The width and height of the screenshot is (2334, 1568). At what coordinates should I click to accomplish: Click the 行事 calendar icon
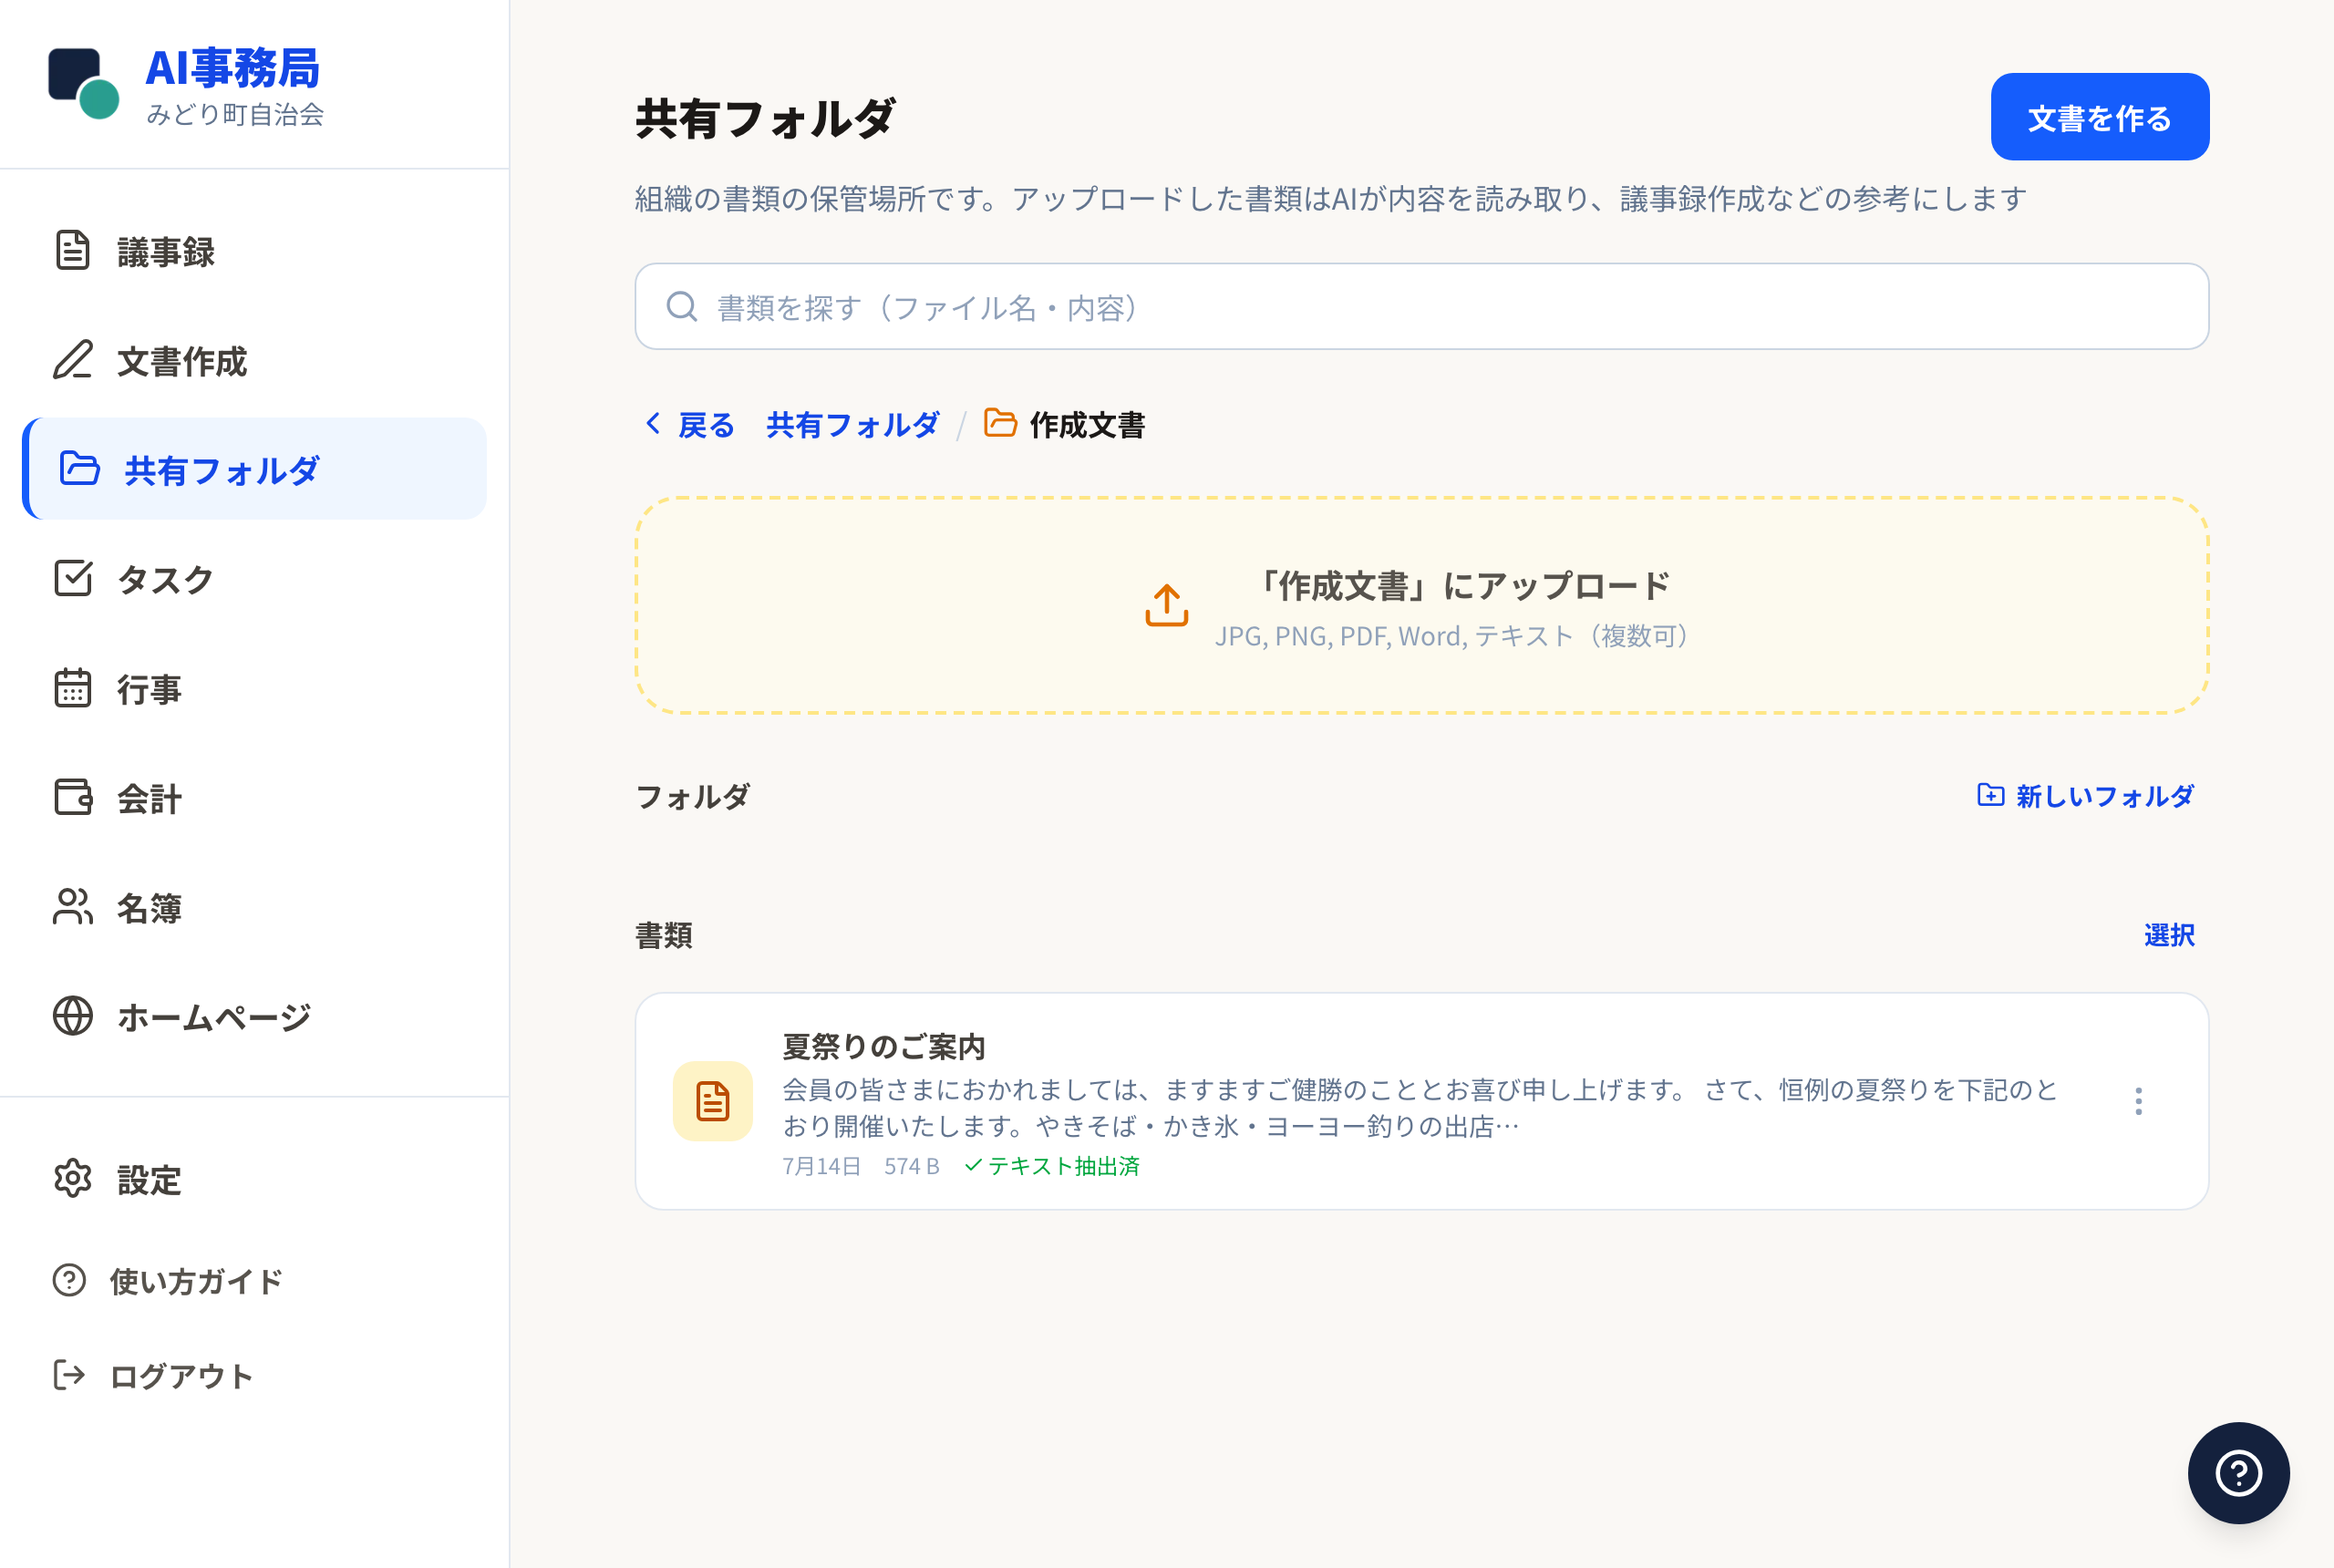(x=72, y=688)
